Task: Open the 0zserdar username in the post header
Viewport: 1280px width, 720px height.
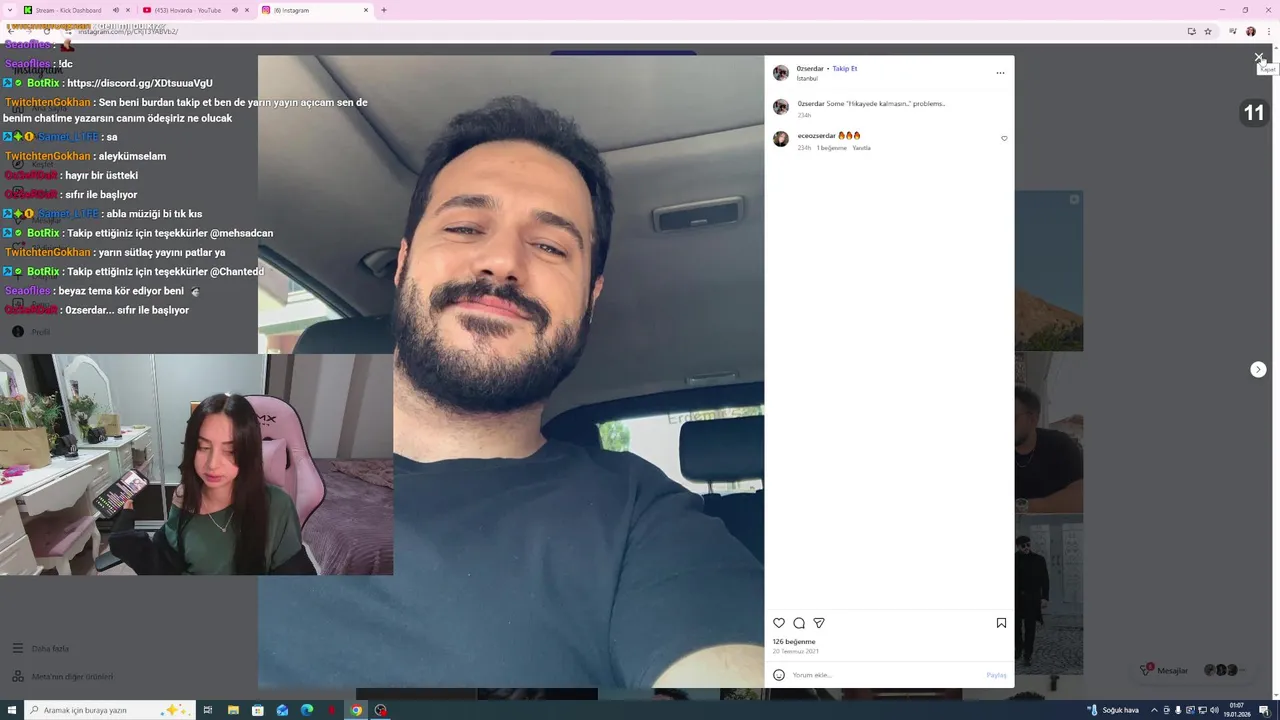Action: 810,69
